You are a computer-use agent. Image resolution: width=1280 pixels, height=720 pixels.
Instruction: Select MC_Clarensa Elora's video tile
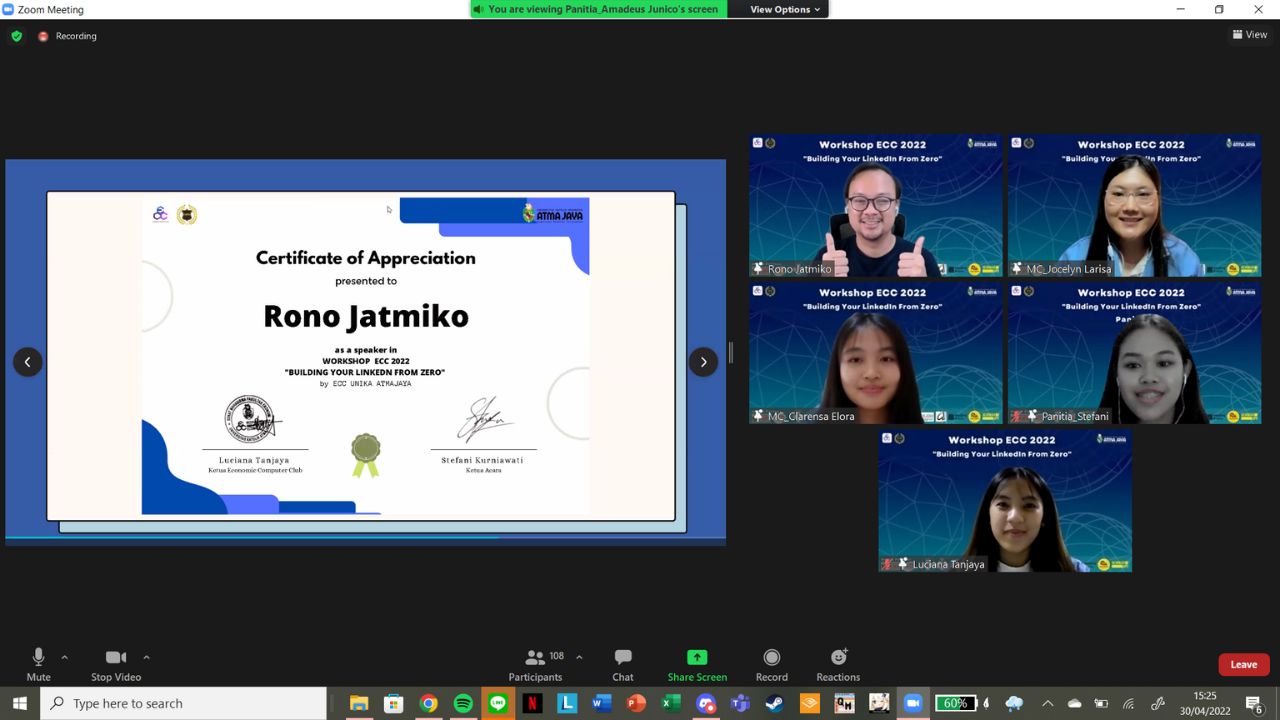(x=875, y=353)
